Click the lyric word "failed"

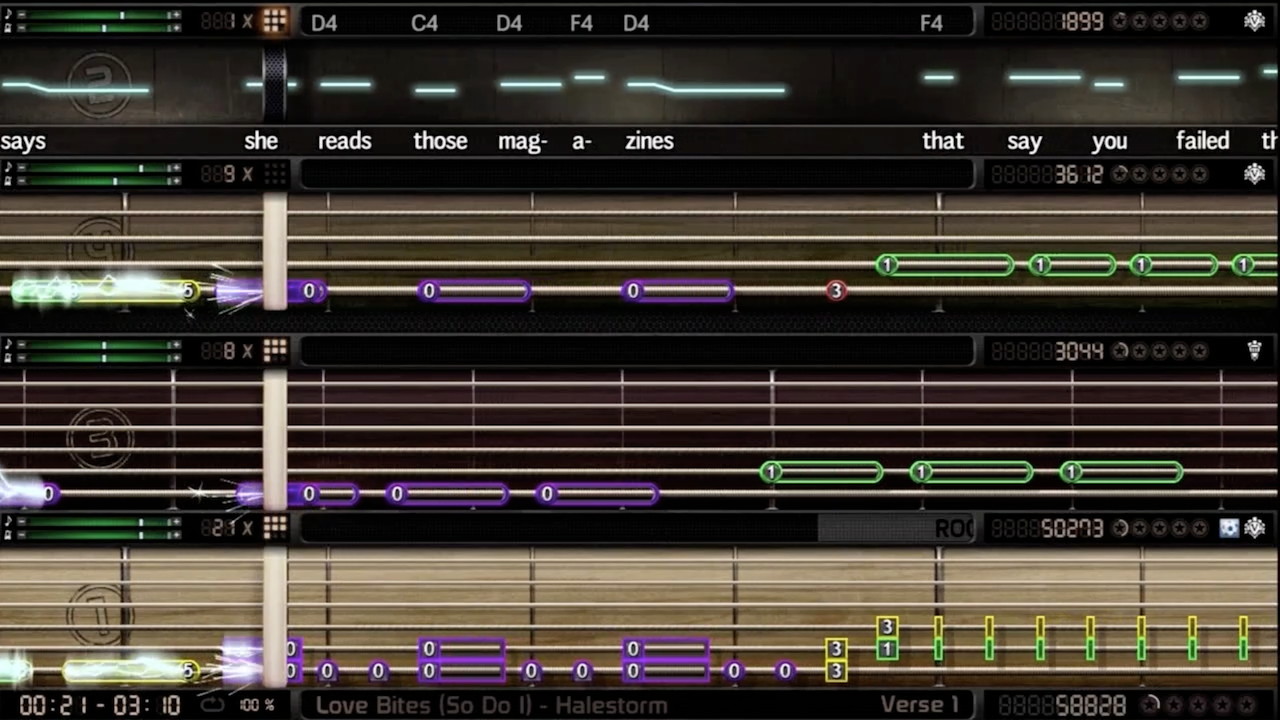click(1202, 141)
